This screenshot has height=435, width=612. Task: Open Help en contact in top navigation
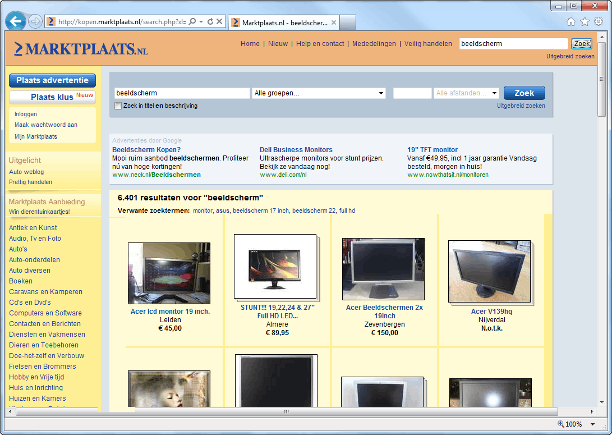(x=320, y=44)
